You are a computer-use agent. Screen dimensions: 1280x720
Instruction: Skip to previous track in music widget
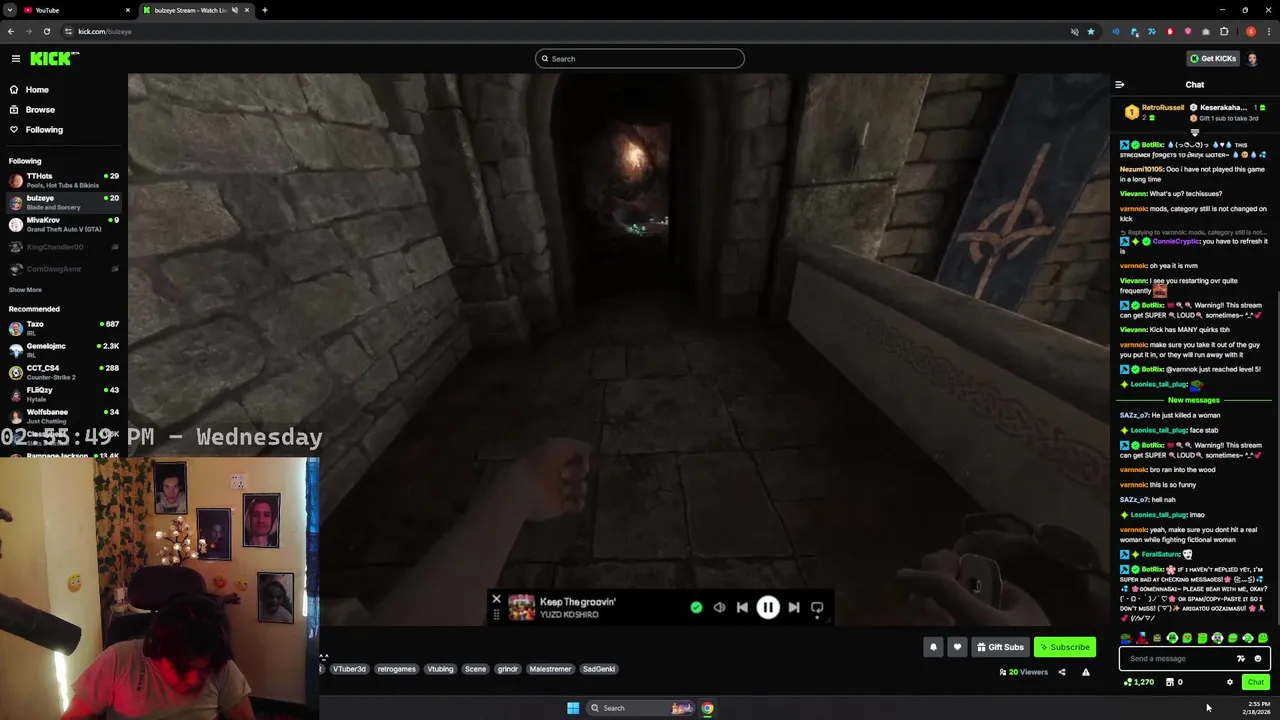[x=742, y=607]
